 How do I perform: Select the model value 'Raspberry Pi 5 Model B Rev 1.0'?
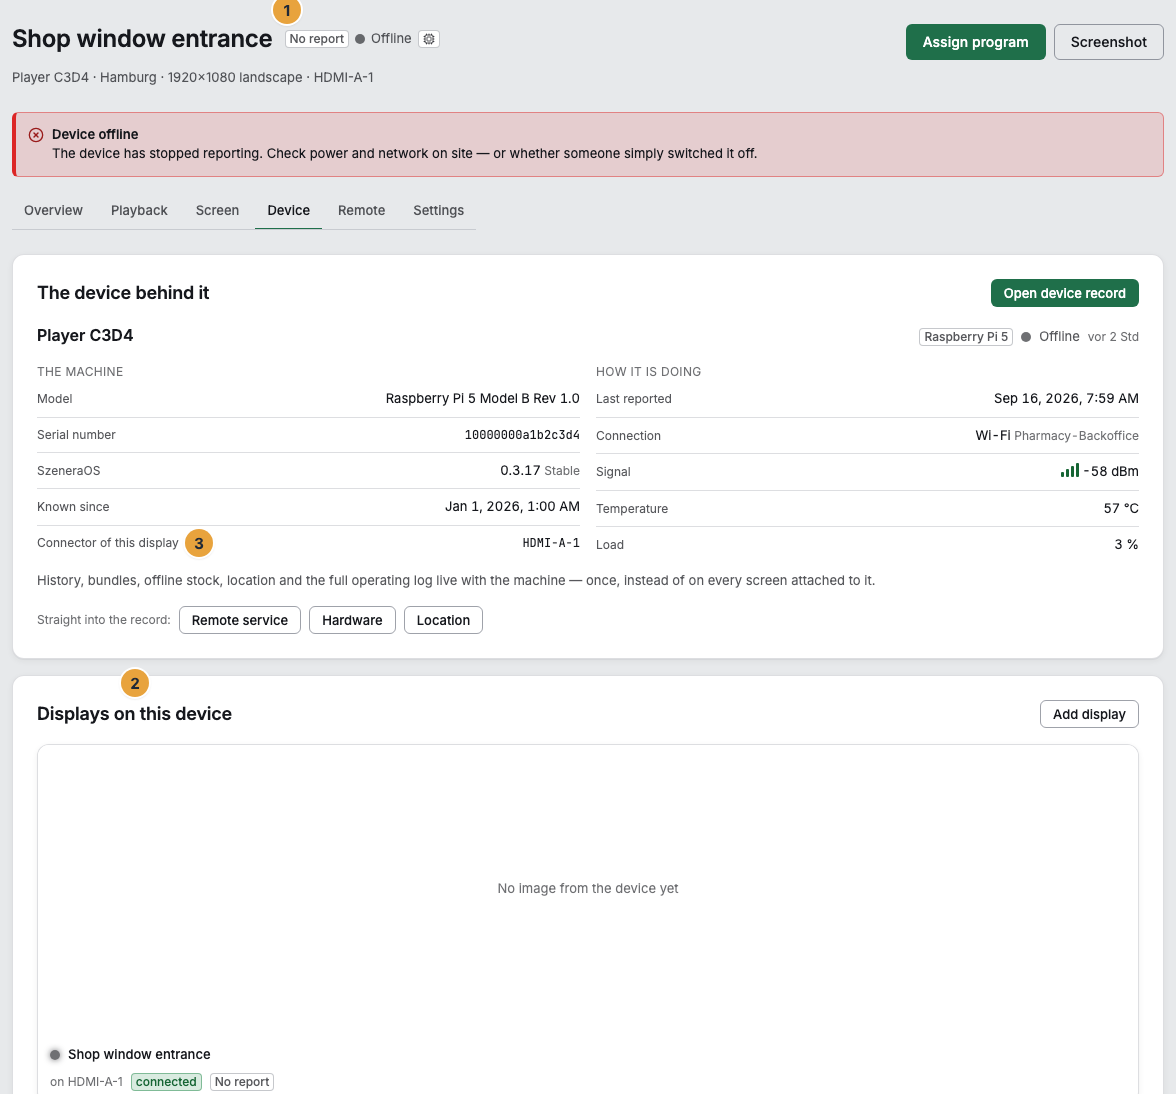pyautogui.click(x=483, y=399)
